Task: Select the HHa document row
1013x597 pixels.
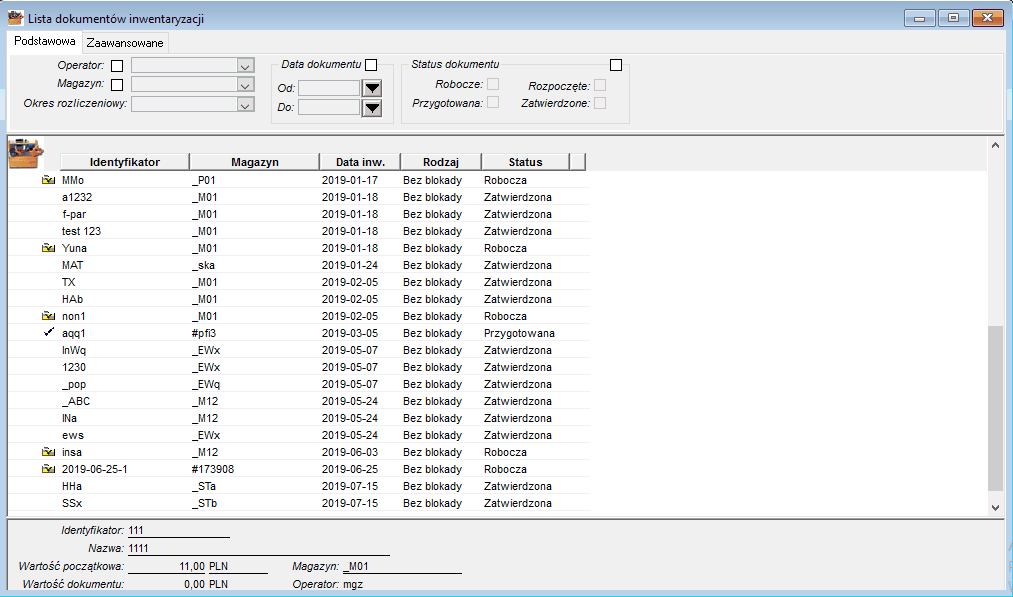Action: (299, 487)
